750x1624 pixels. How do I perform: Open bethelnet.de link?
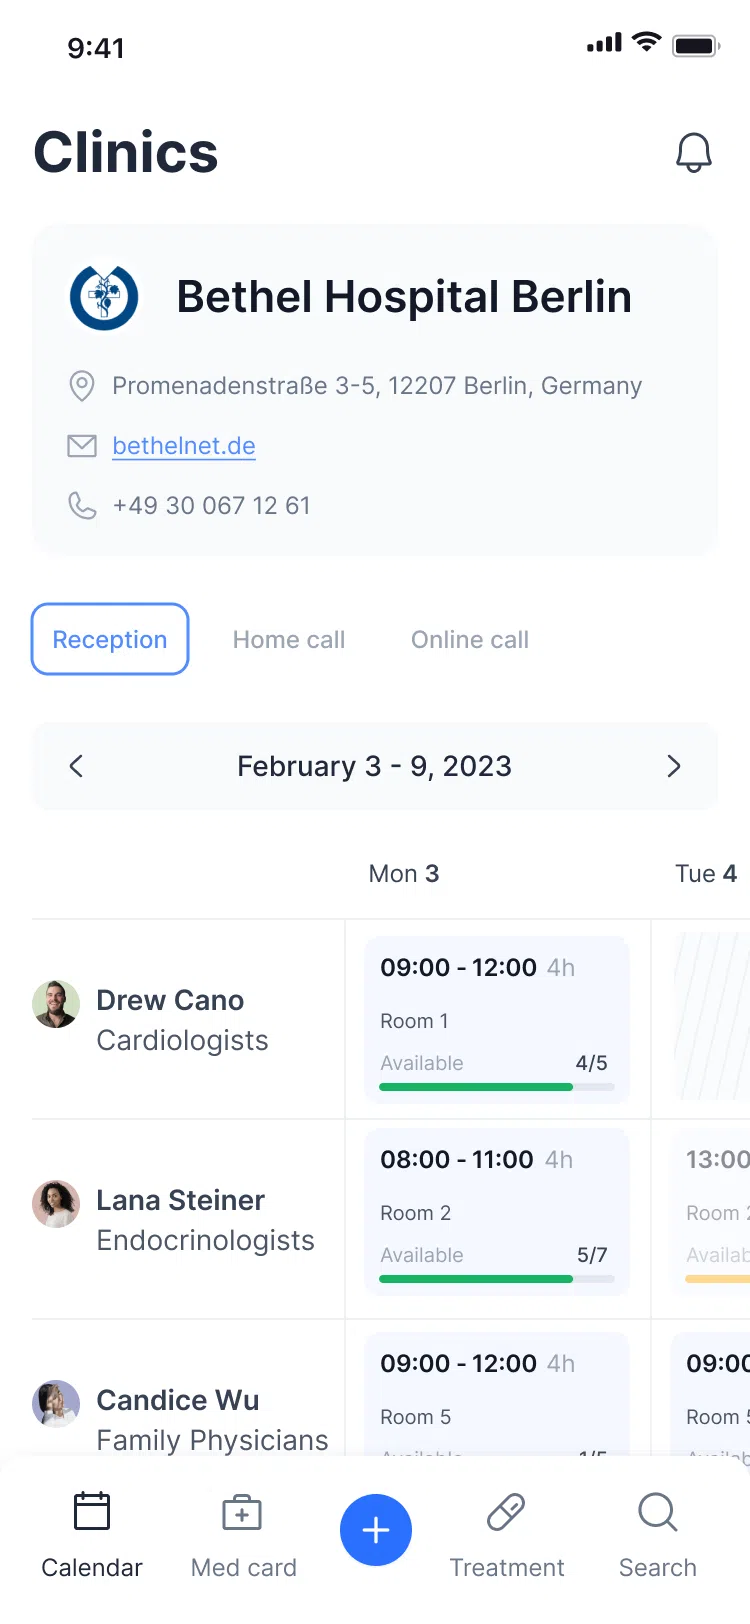[x=184, y=446]
